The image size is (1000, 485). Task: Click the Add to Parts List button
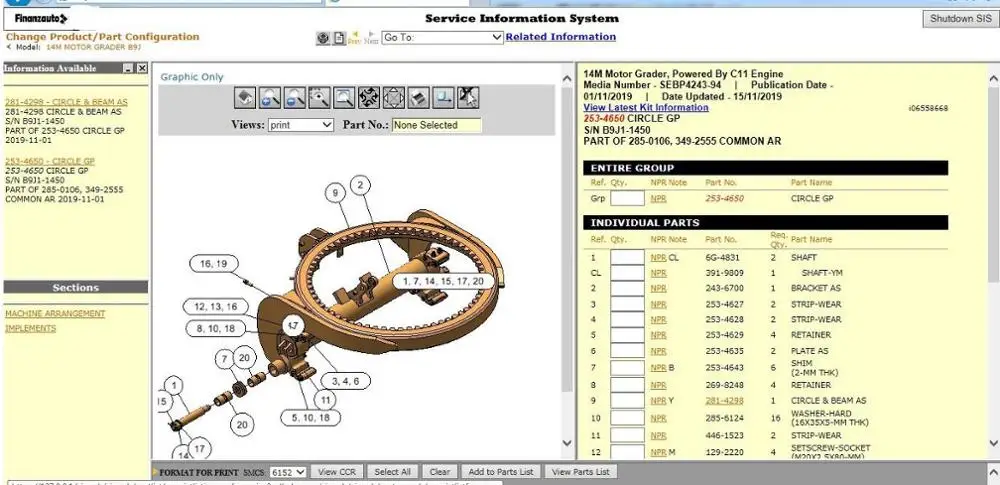pyautogui.click(x=501, y=472)
